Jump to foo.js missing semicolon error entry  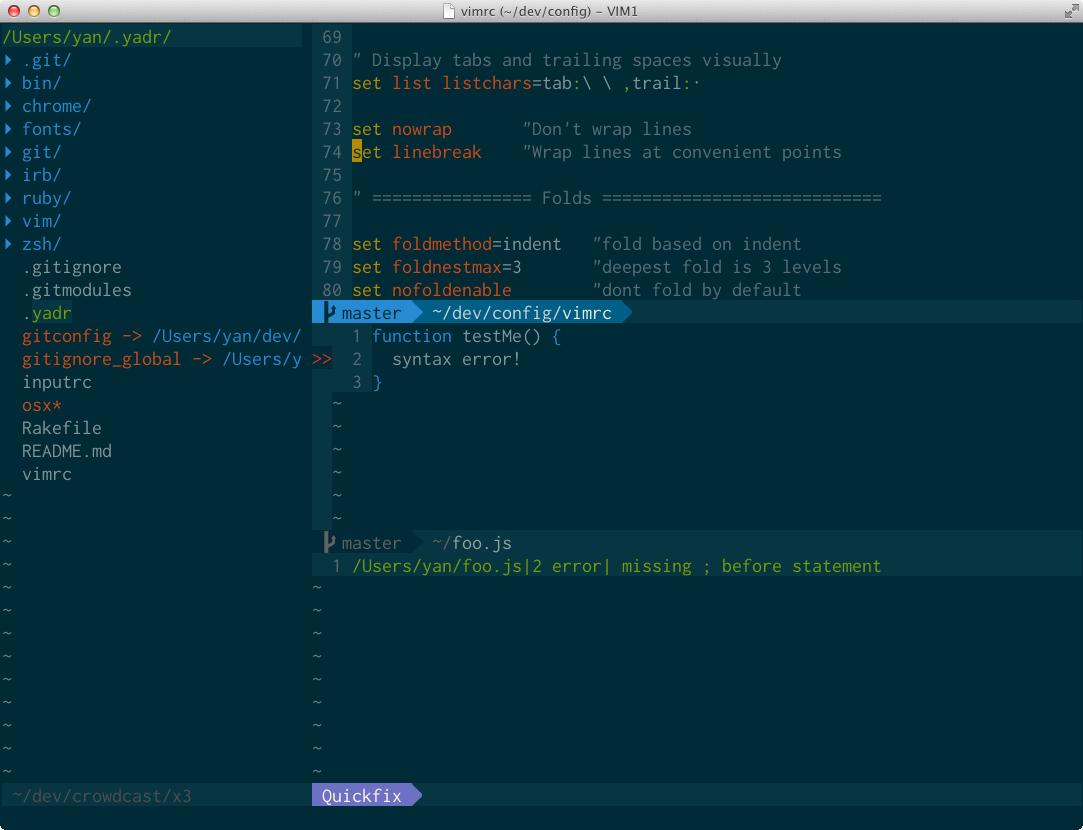(617, 566)
